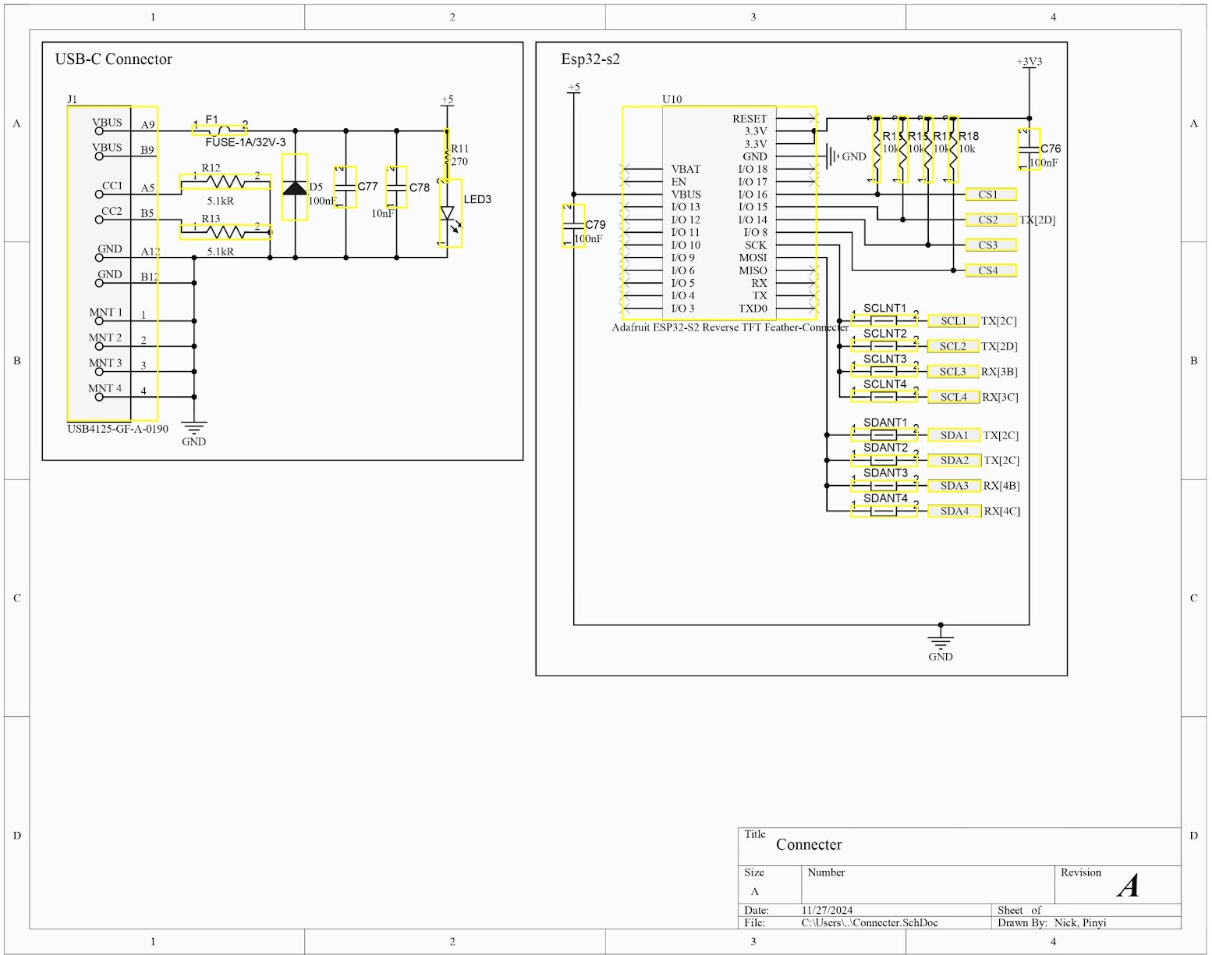Click the 'Esp32-s2' block title
Viewport: 1212px width, 955px height.
[590, 59]
